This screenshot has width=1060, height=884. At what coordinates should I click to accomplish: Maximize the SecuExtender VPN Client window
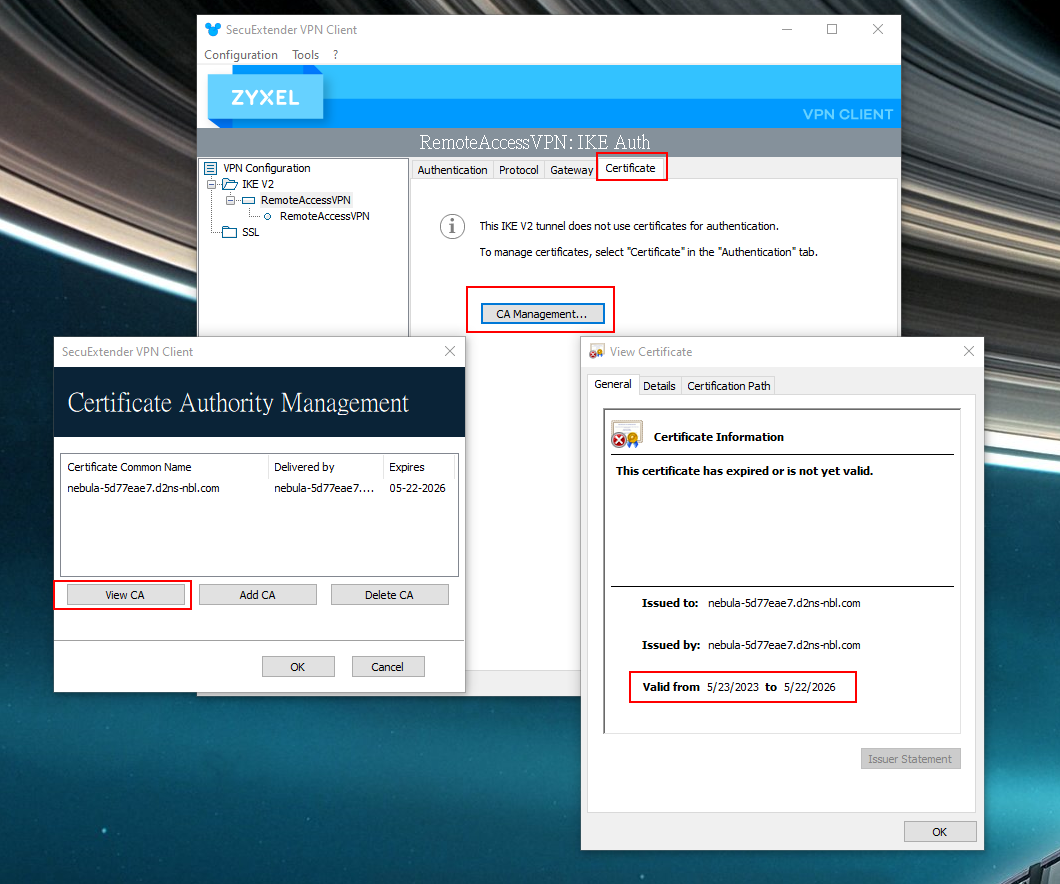click(x=832, y=29)
